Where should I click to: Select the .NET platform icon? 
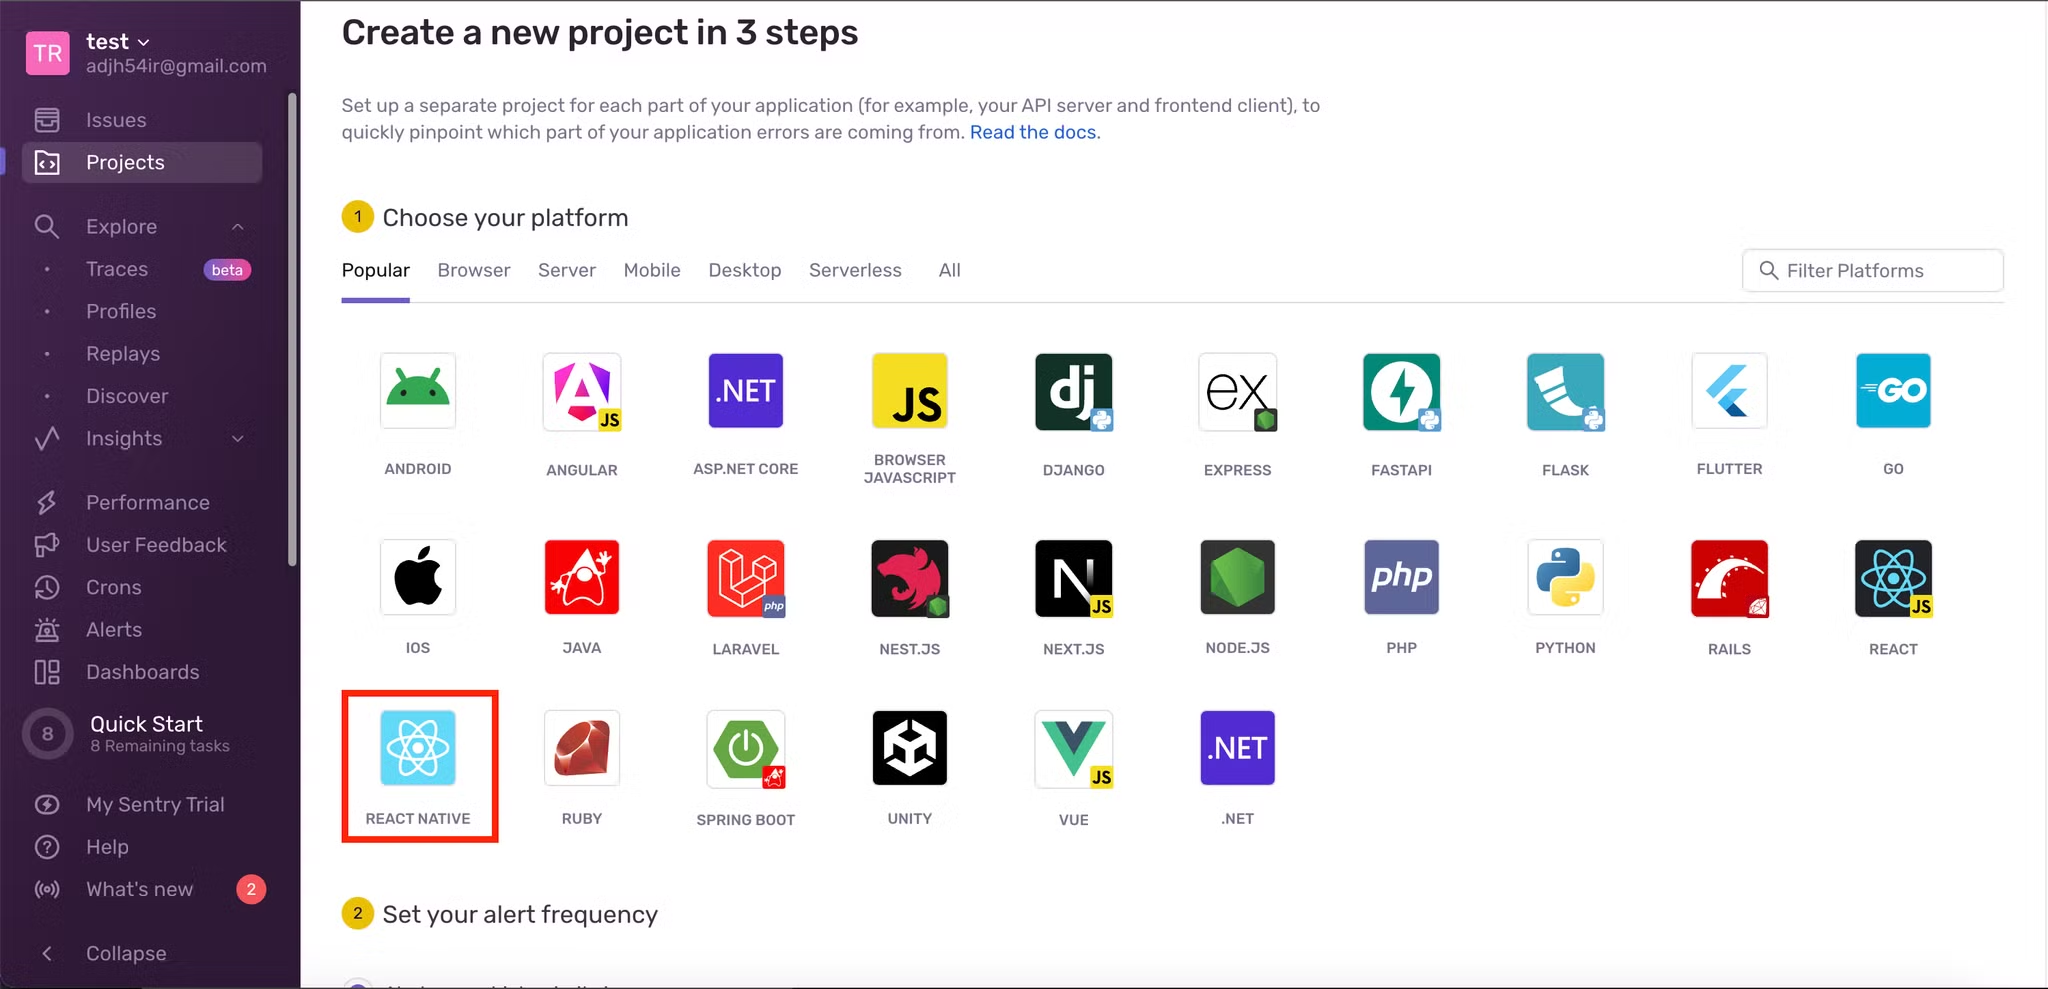[1238, 748]
